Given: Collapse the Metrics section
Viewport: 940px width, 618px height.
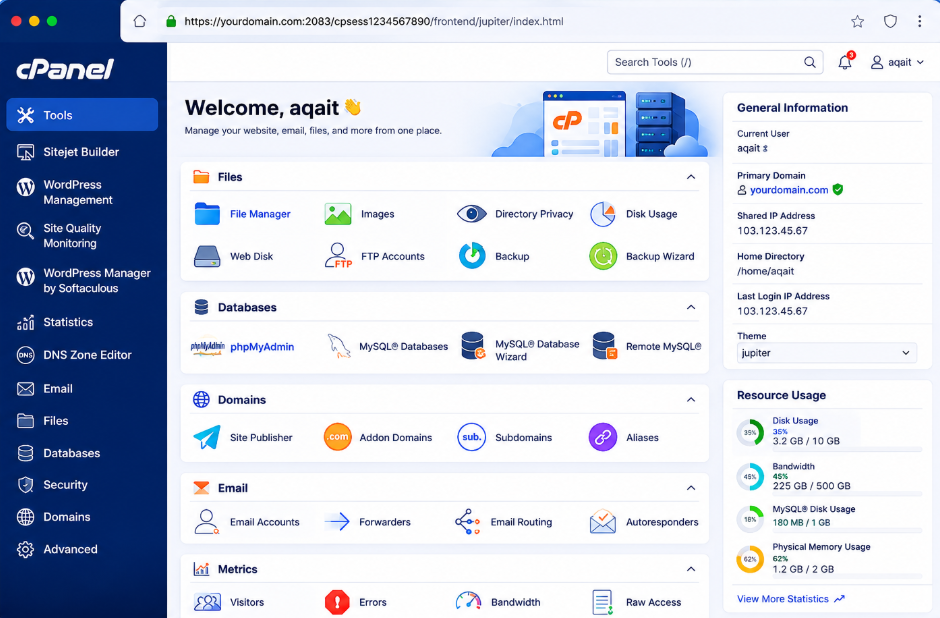Looking at the screenshot, I should click(x=691, y=569).
